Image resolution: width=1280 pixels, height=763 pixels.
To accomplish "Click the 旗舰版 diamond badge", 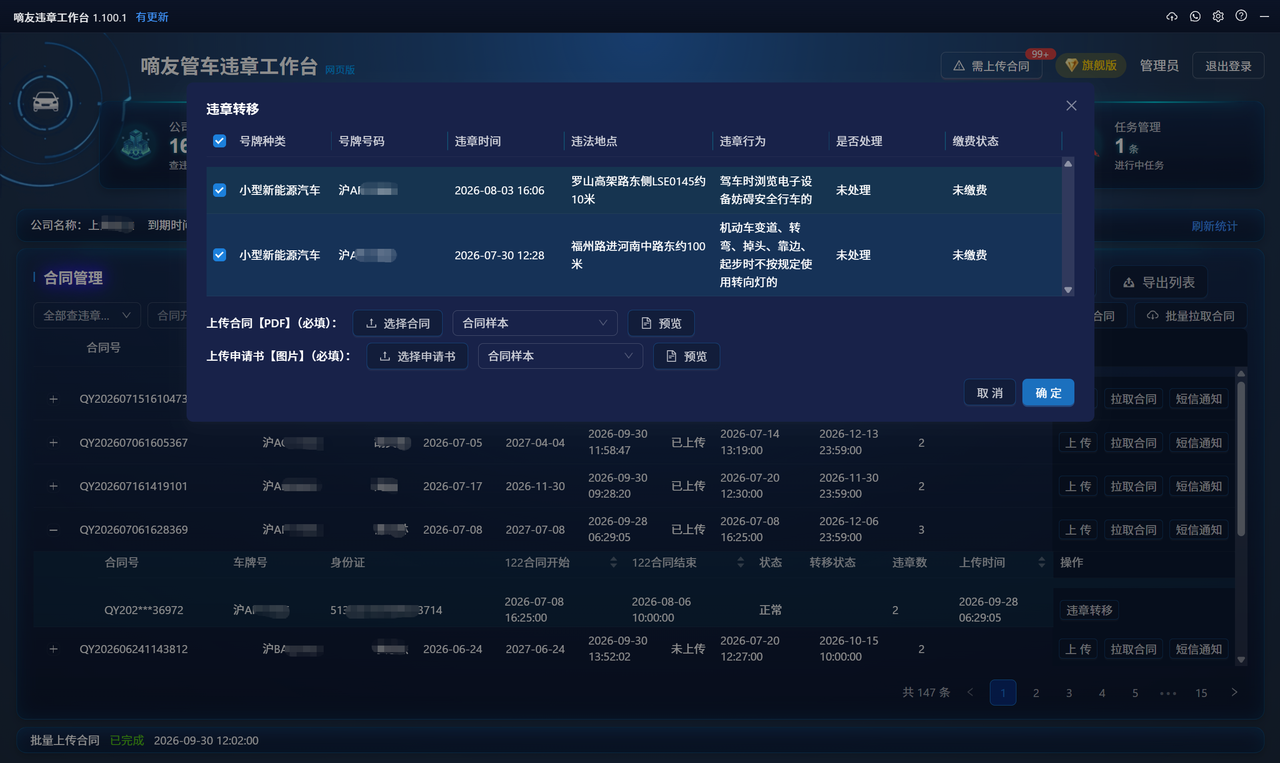I will (1092, 65).
